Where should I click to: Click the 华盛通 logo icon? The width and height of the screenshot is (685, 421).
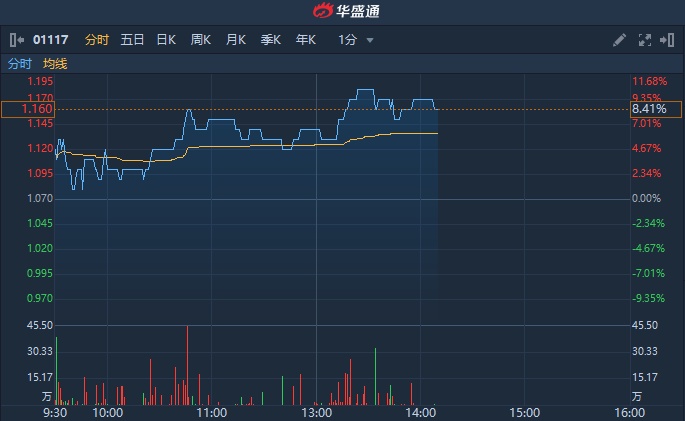tap(322, 12)
